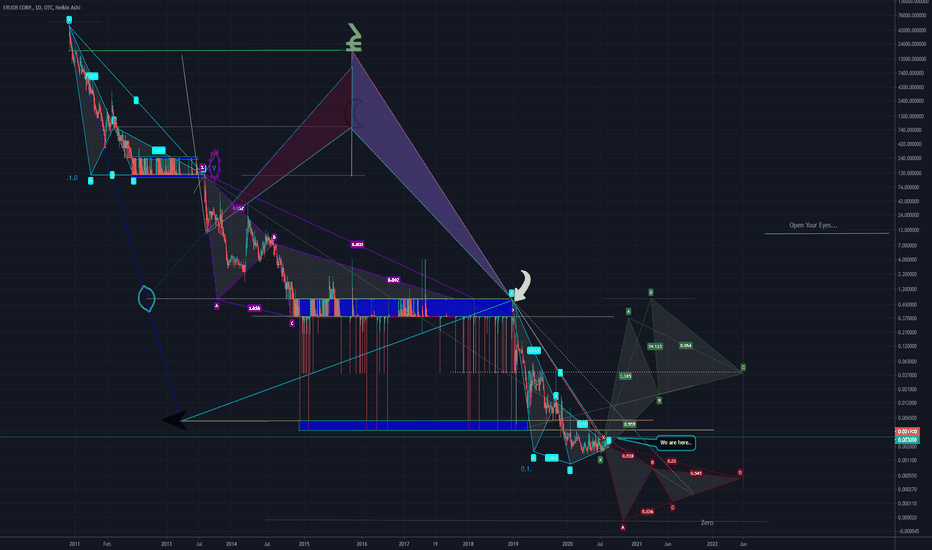This screenshot has height=550, width=932.
Task: Click the 2022 label on time axis
Action: coord(712,543)
